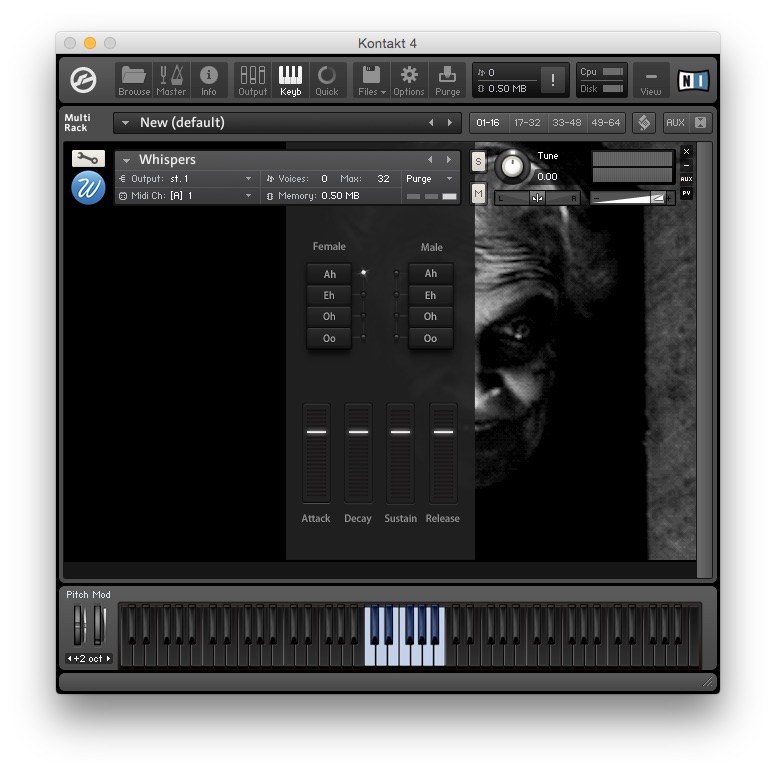Go to the next multi preset
Viewport: 776px width, 774px height.
(450, 122)
